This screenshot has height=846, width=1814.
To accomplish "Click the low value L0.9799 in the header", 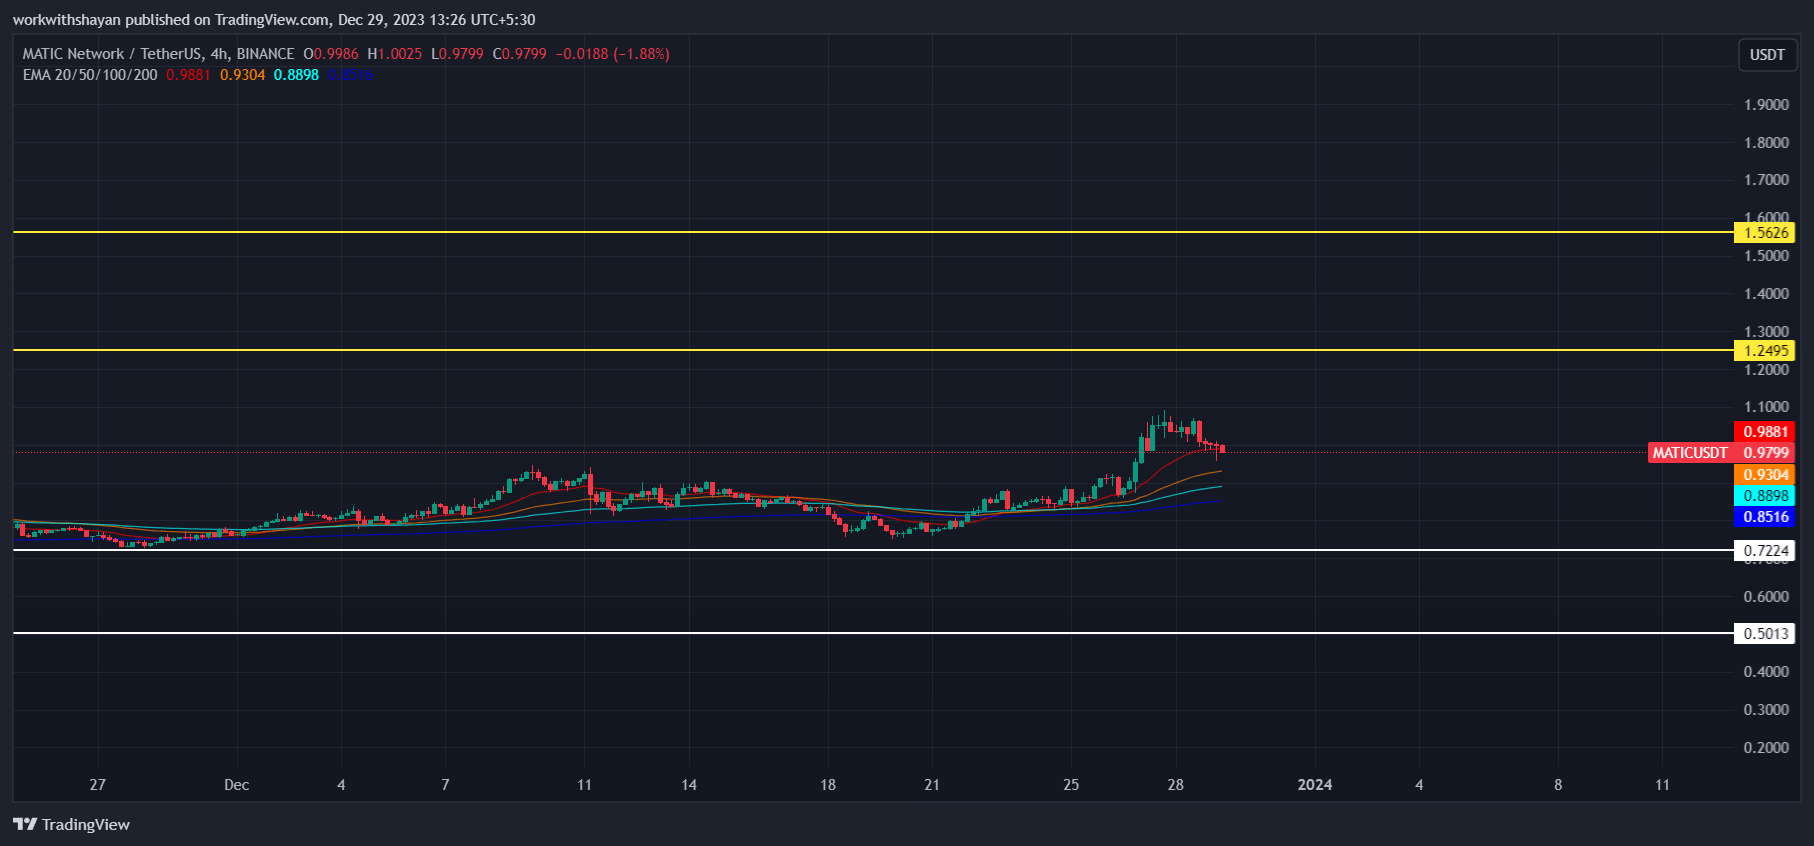I will click(458, 54).
